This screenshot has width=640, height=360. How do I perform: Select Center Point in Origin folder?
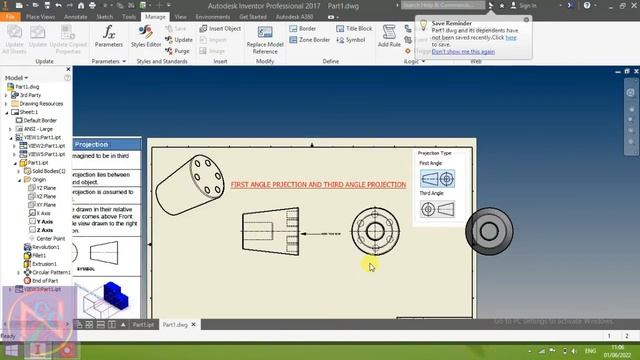(47, 238)
